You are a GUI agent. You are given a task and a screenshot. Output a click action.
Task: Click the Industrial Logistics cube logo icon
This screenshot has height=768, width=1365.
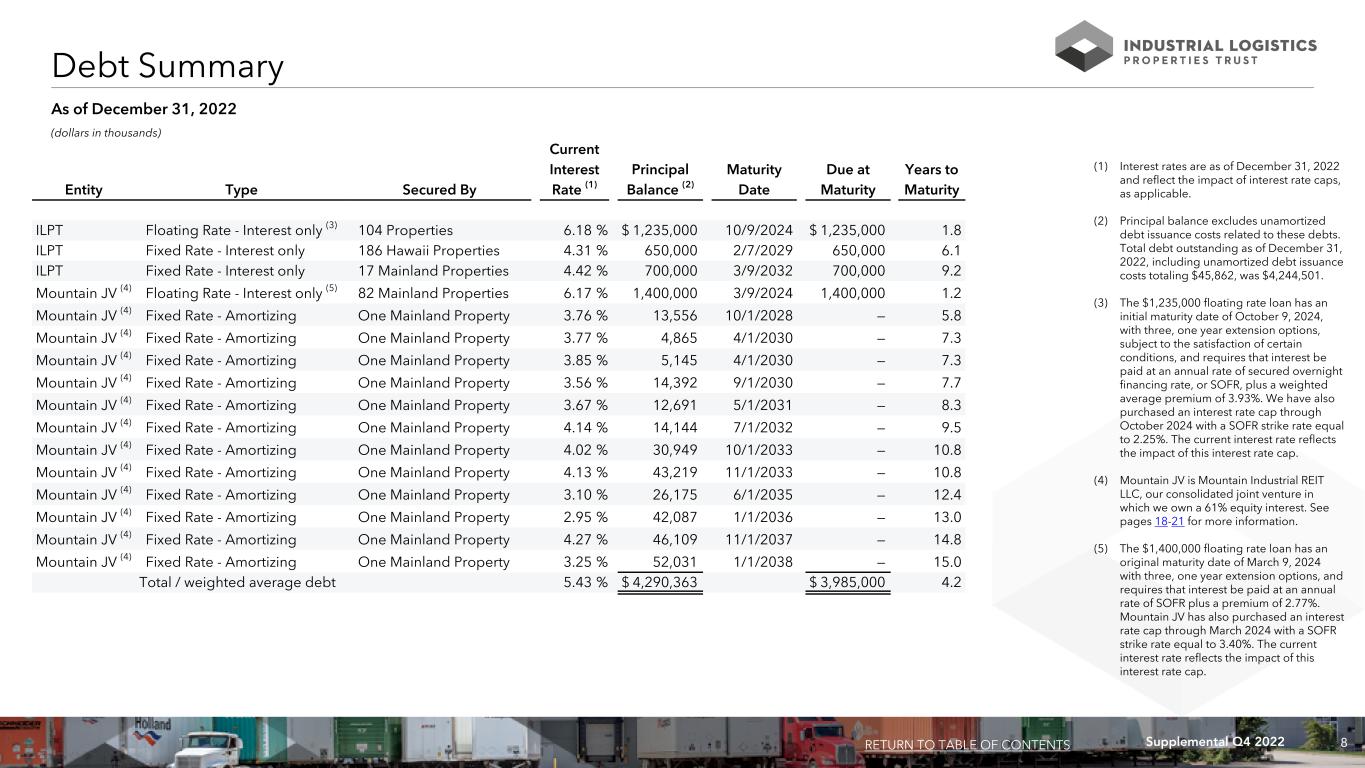1083,46
